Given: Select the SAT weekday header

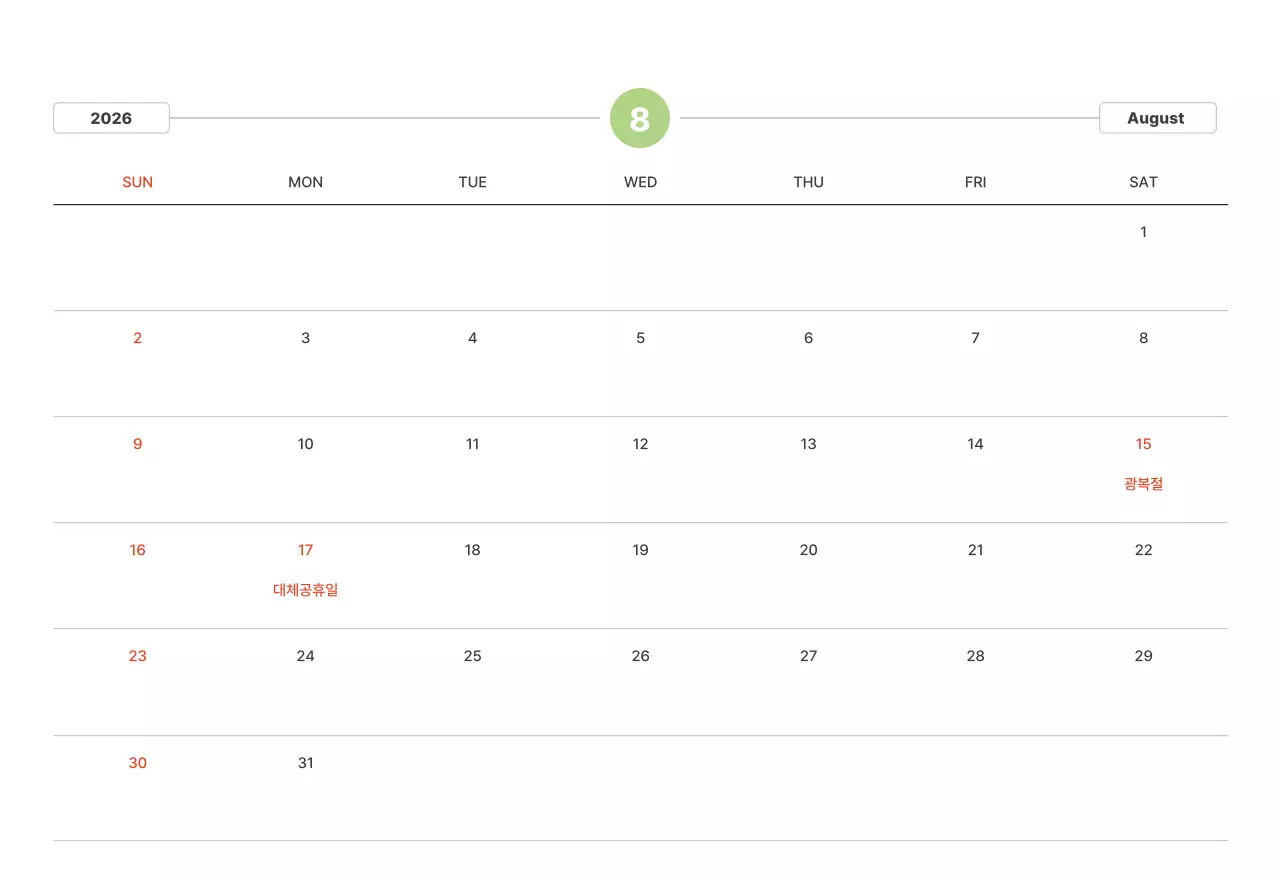Looking at the screenshot, I should pyautogui.click(x=1143, y=182).
